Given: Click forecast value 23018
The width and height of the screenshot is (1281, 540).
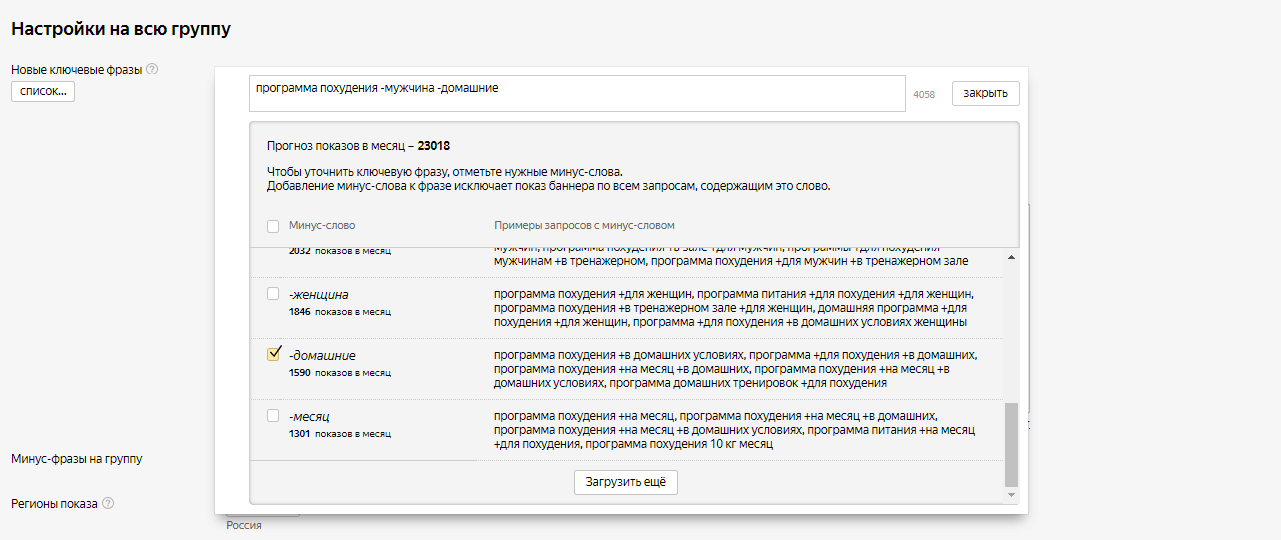Looking at the screenshot, I should (x=433, y=146).
